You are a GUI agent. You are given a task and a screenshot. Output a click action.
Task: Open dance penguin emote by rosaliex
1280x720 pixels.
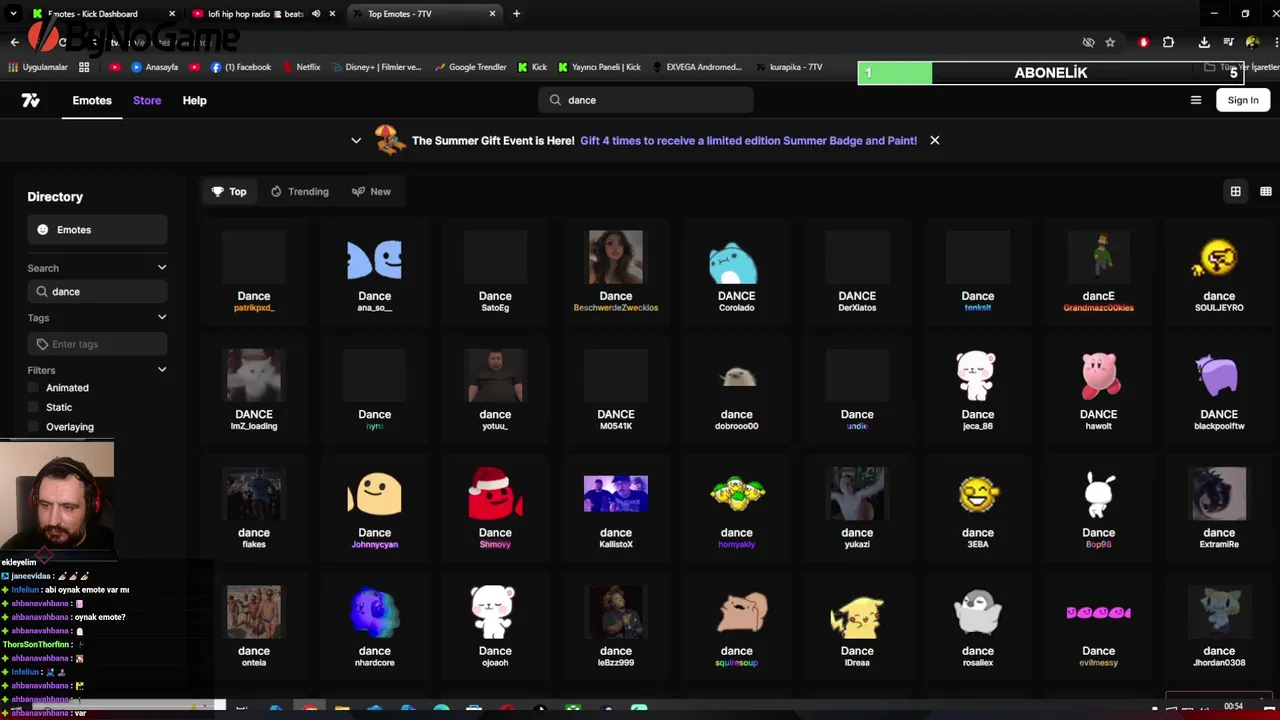pyautogui.click(x=978, y=625)
